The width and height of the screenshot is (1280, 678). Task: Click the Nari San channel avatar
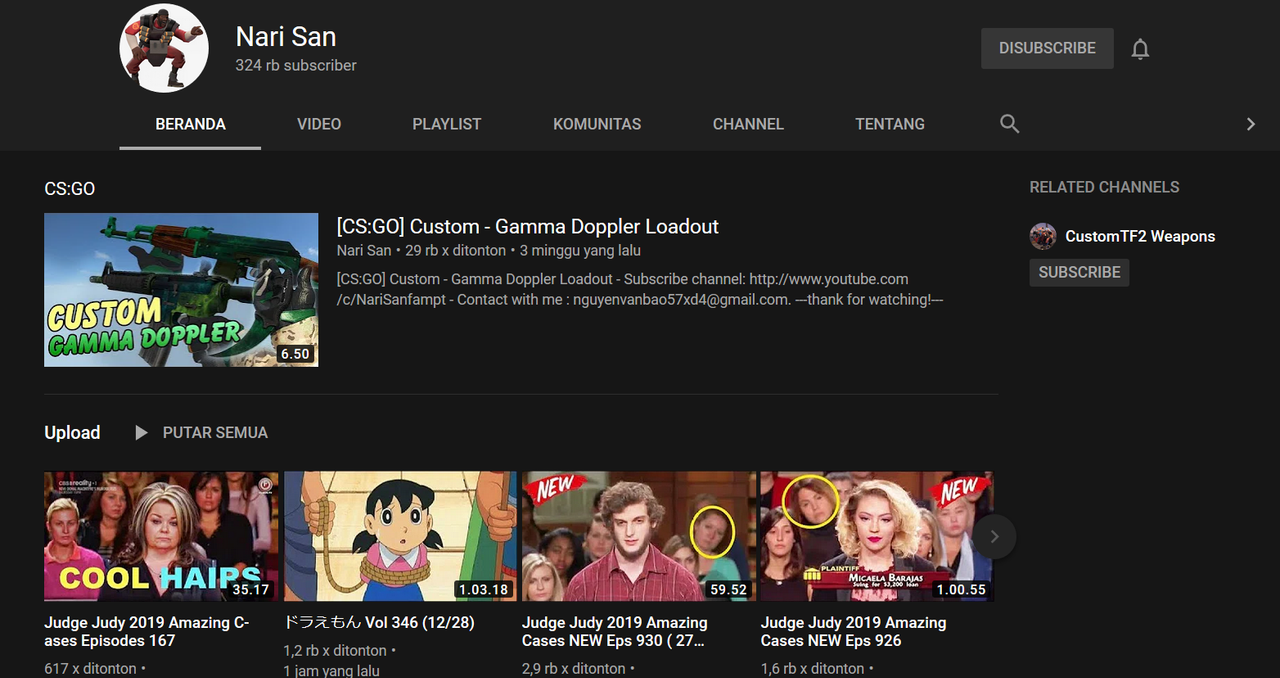tap(164, 48)
